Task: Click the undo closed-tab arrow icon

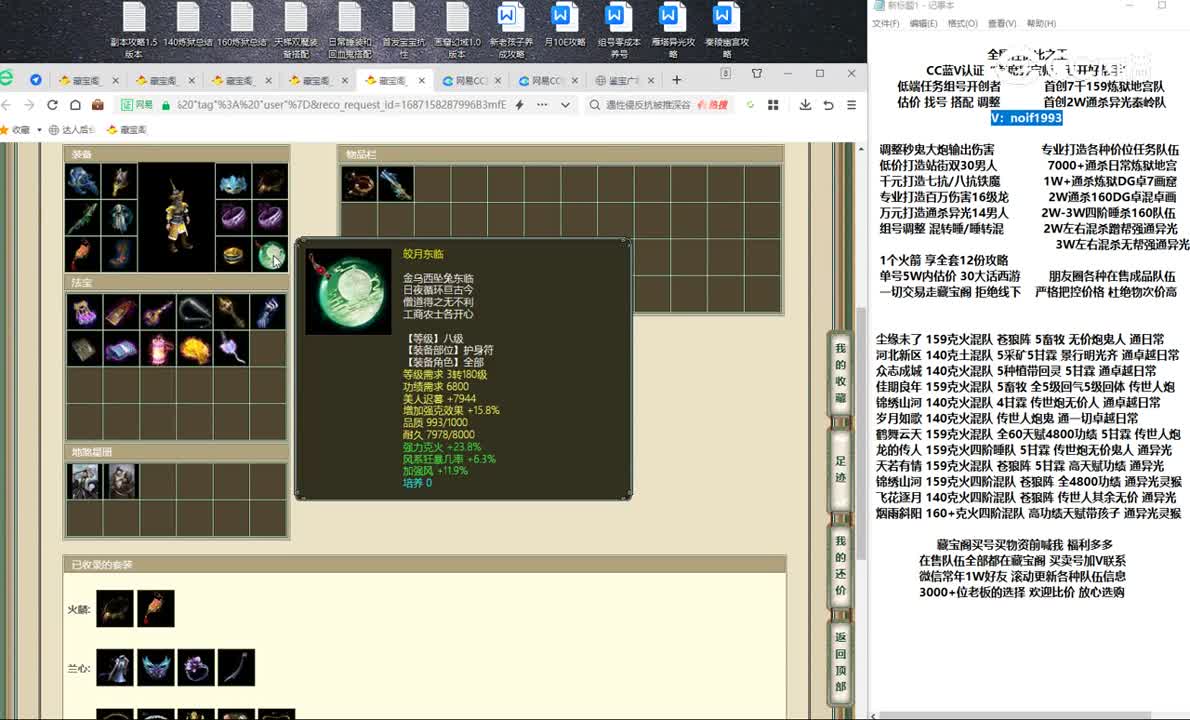Action: pyautogui.click(x=829, y=105)
